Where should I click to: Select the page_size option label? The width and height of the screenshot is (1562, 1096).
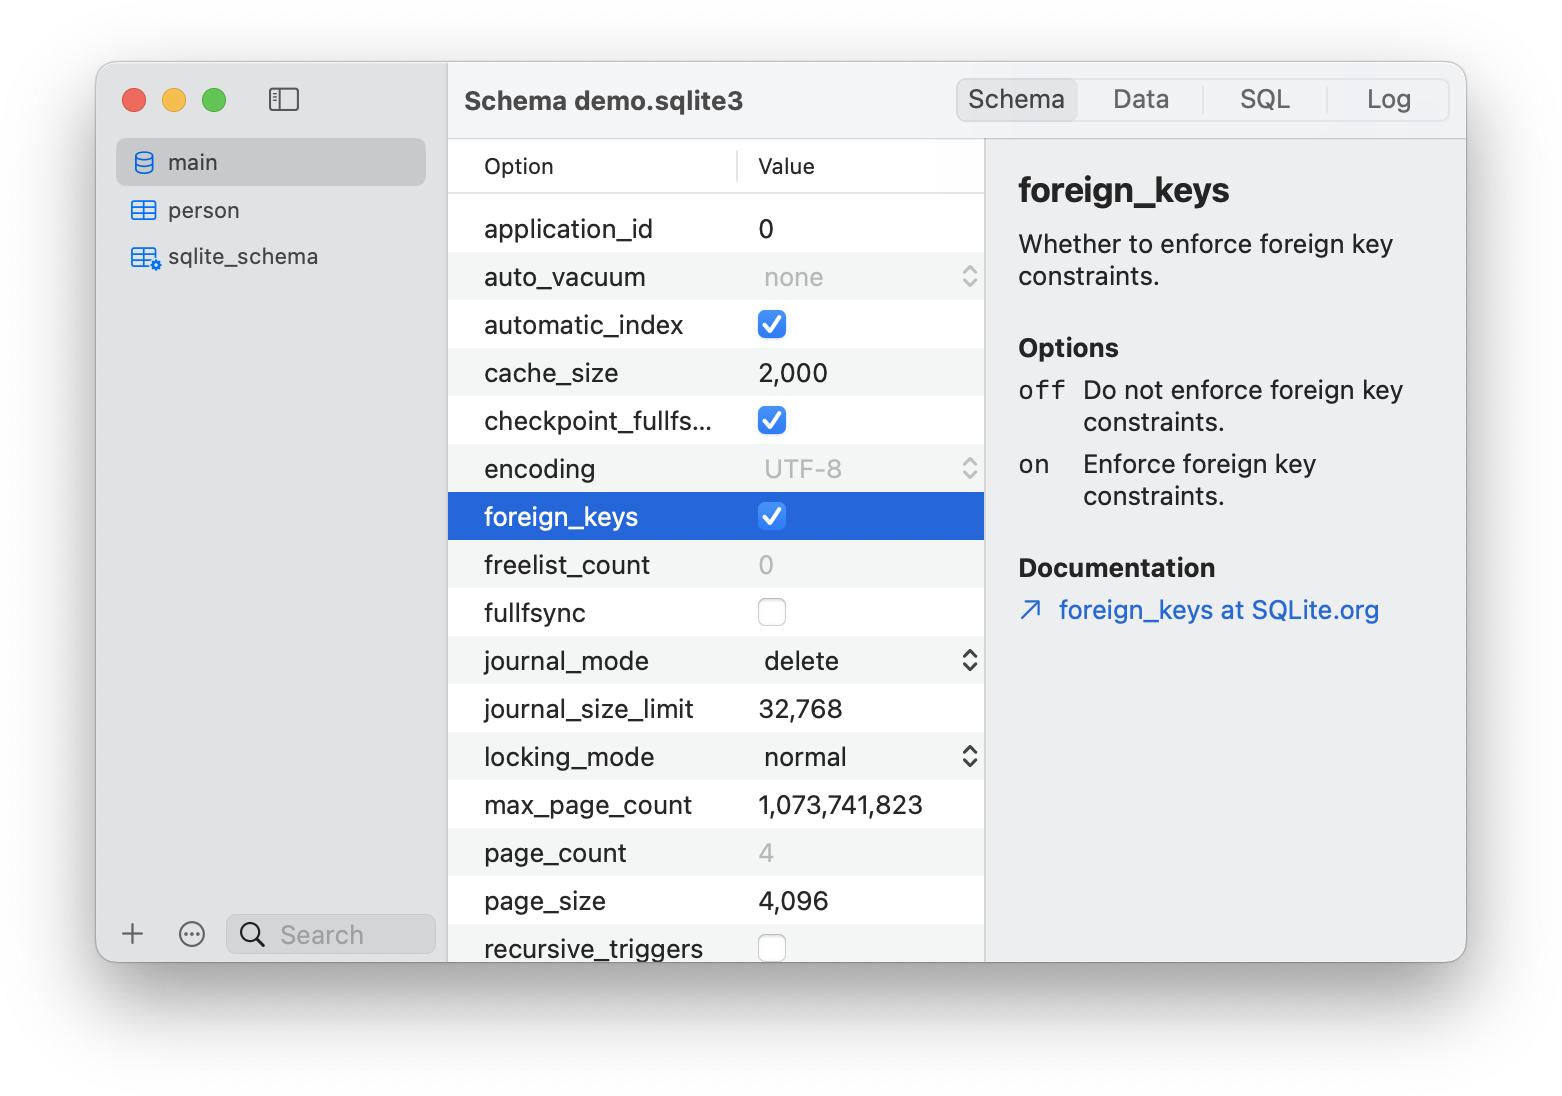click(x=545, y=901)
